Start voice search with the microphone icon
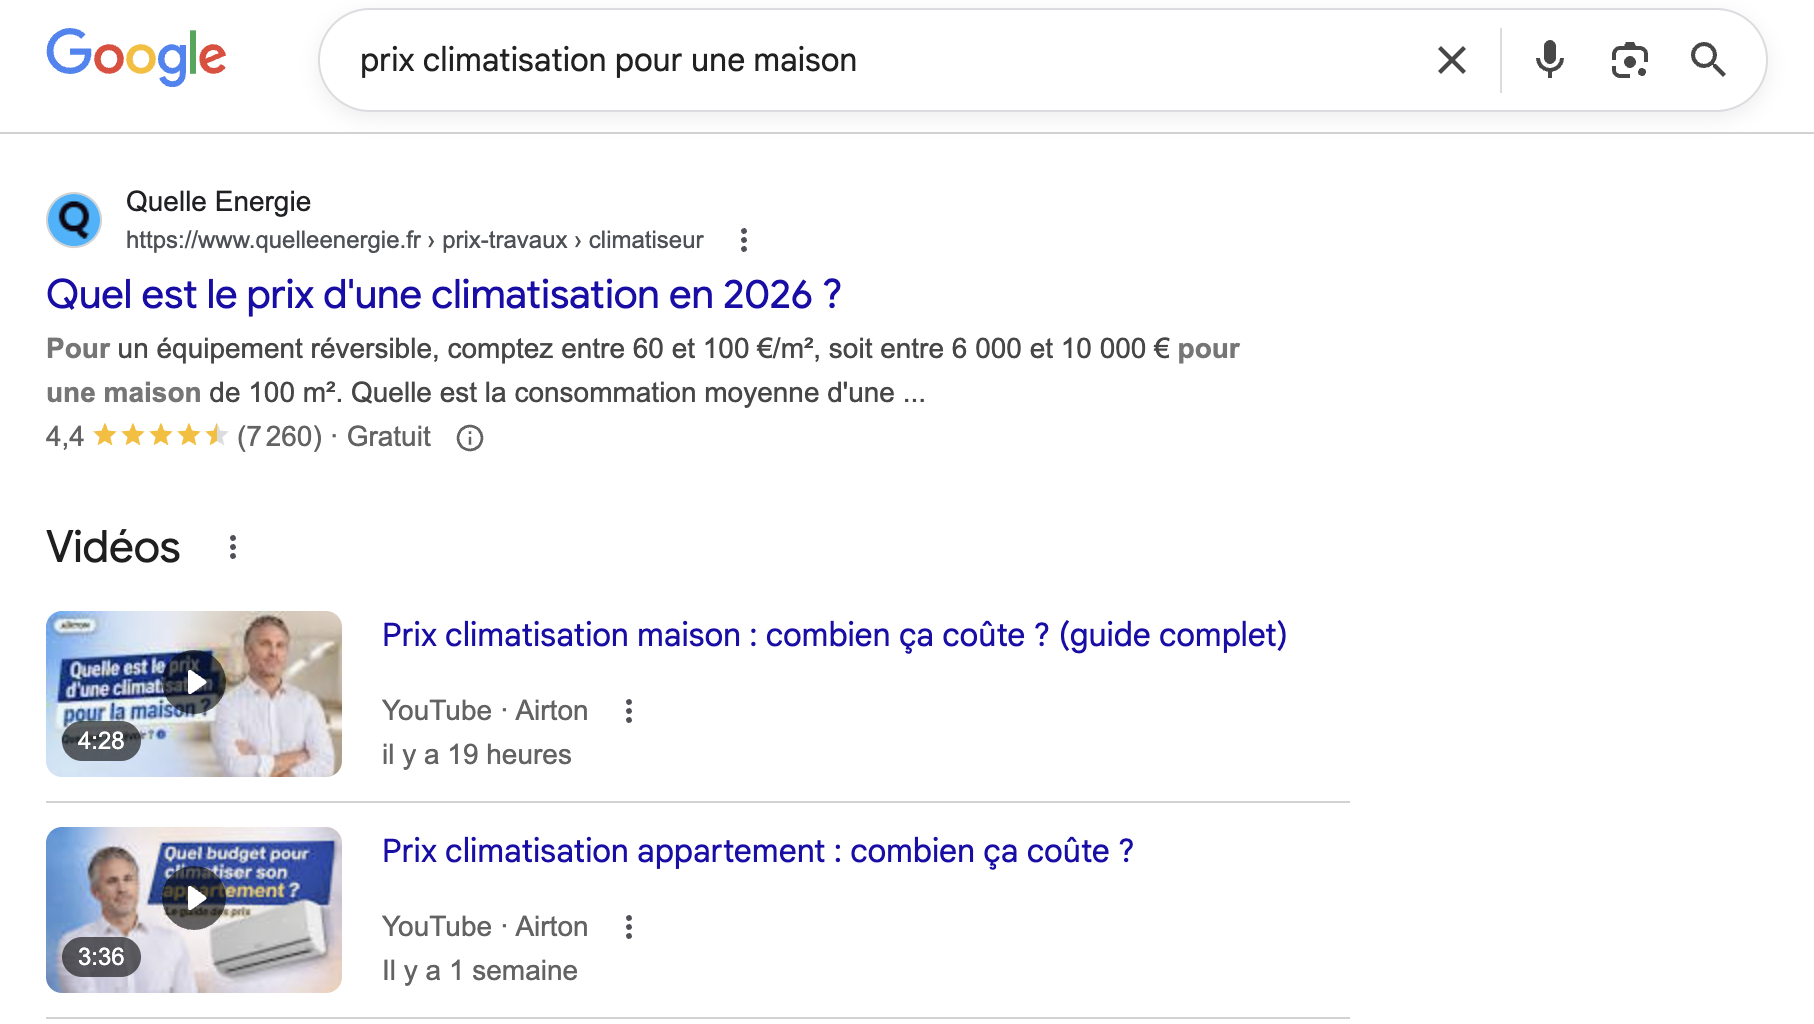The height and width of the screenshot is (1024, 1814). [x=1549, y=60]
